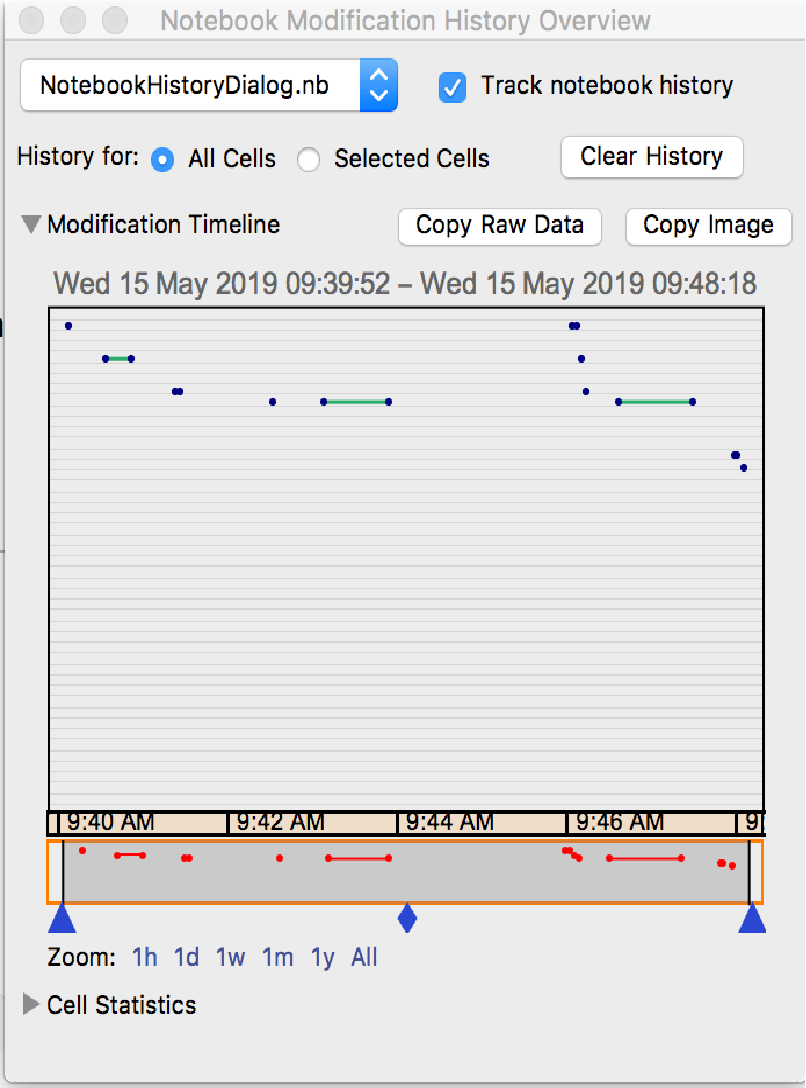Set timeline zoom to 1h

(x=145, y=958)
